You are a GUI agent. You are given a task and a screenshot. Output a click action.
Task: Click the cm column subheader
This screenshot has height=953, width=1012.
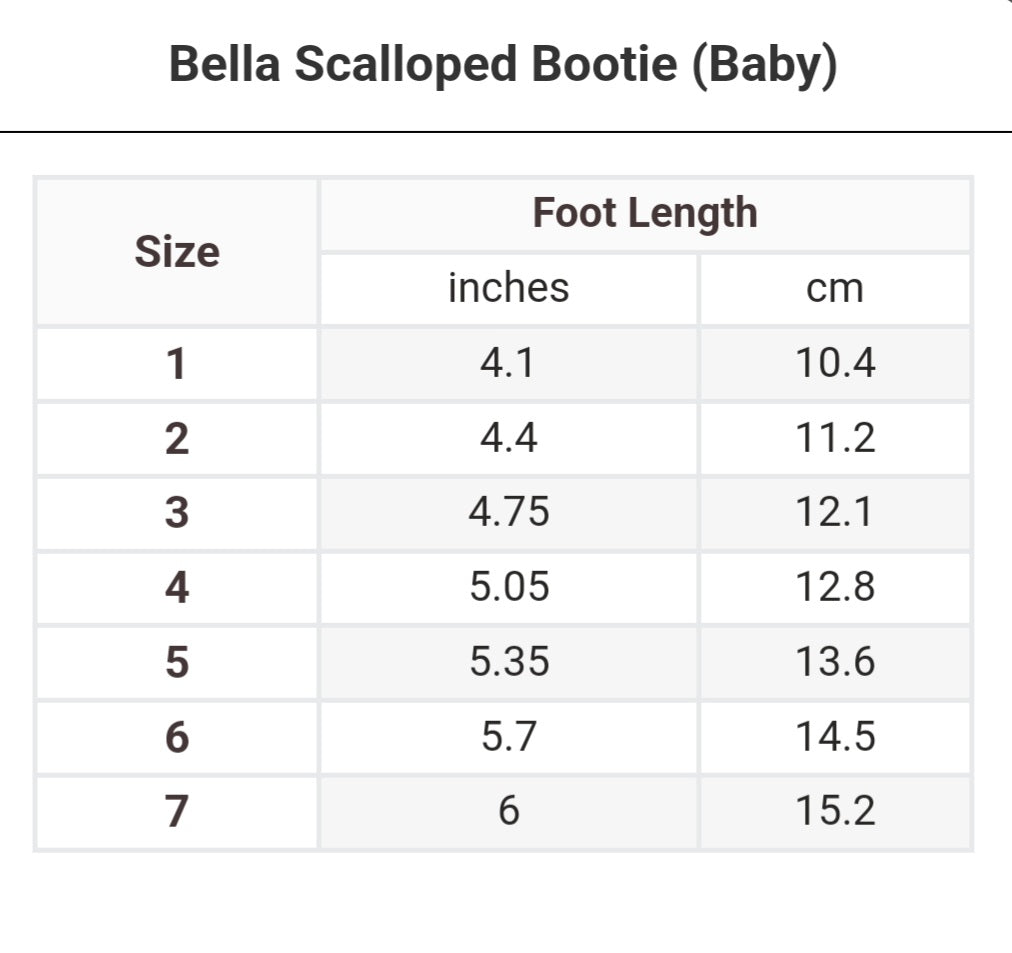835,288
